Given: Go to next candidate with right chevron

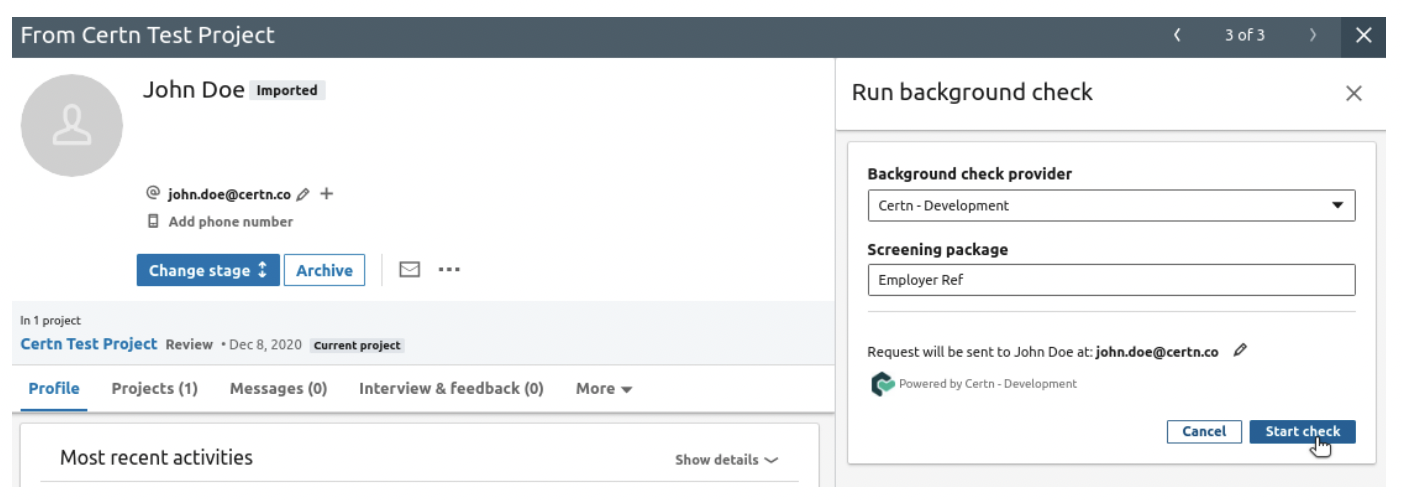Looking at the screenshot, I should click(x=1313, y=35).
